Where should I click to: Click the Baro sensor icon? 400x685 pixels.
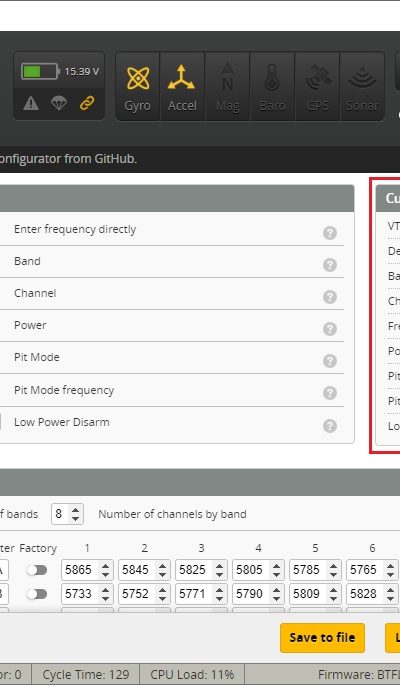272,86
